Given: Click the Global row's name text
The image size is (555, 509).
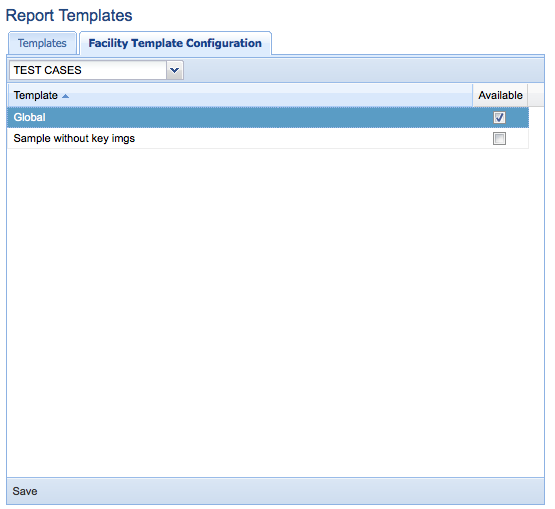Looking at the screenshot, I should pyautogui.click(x=29, y=117).
